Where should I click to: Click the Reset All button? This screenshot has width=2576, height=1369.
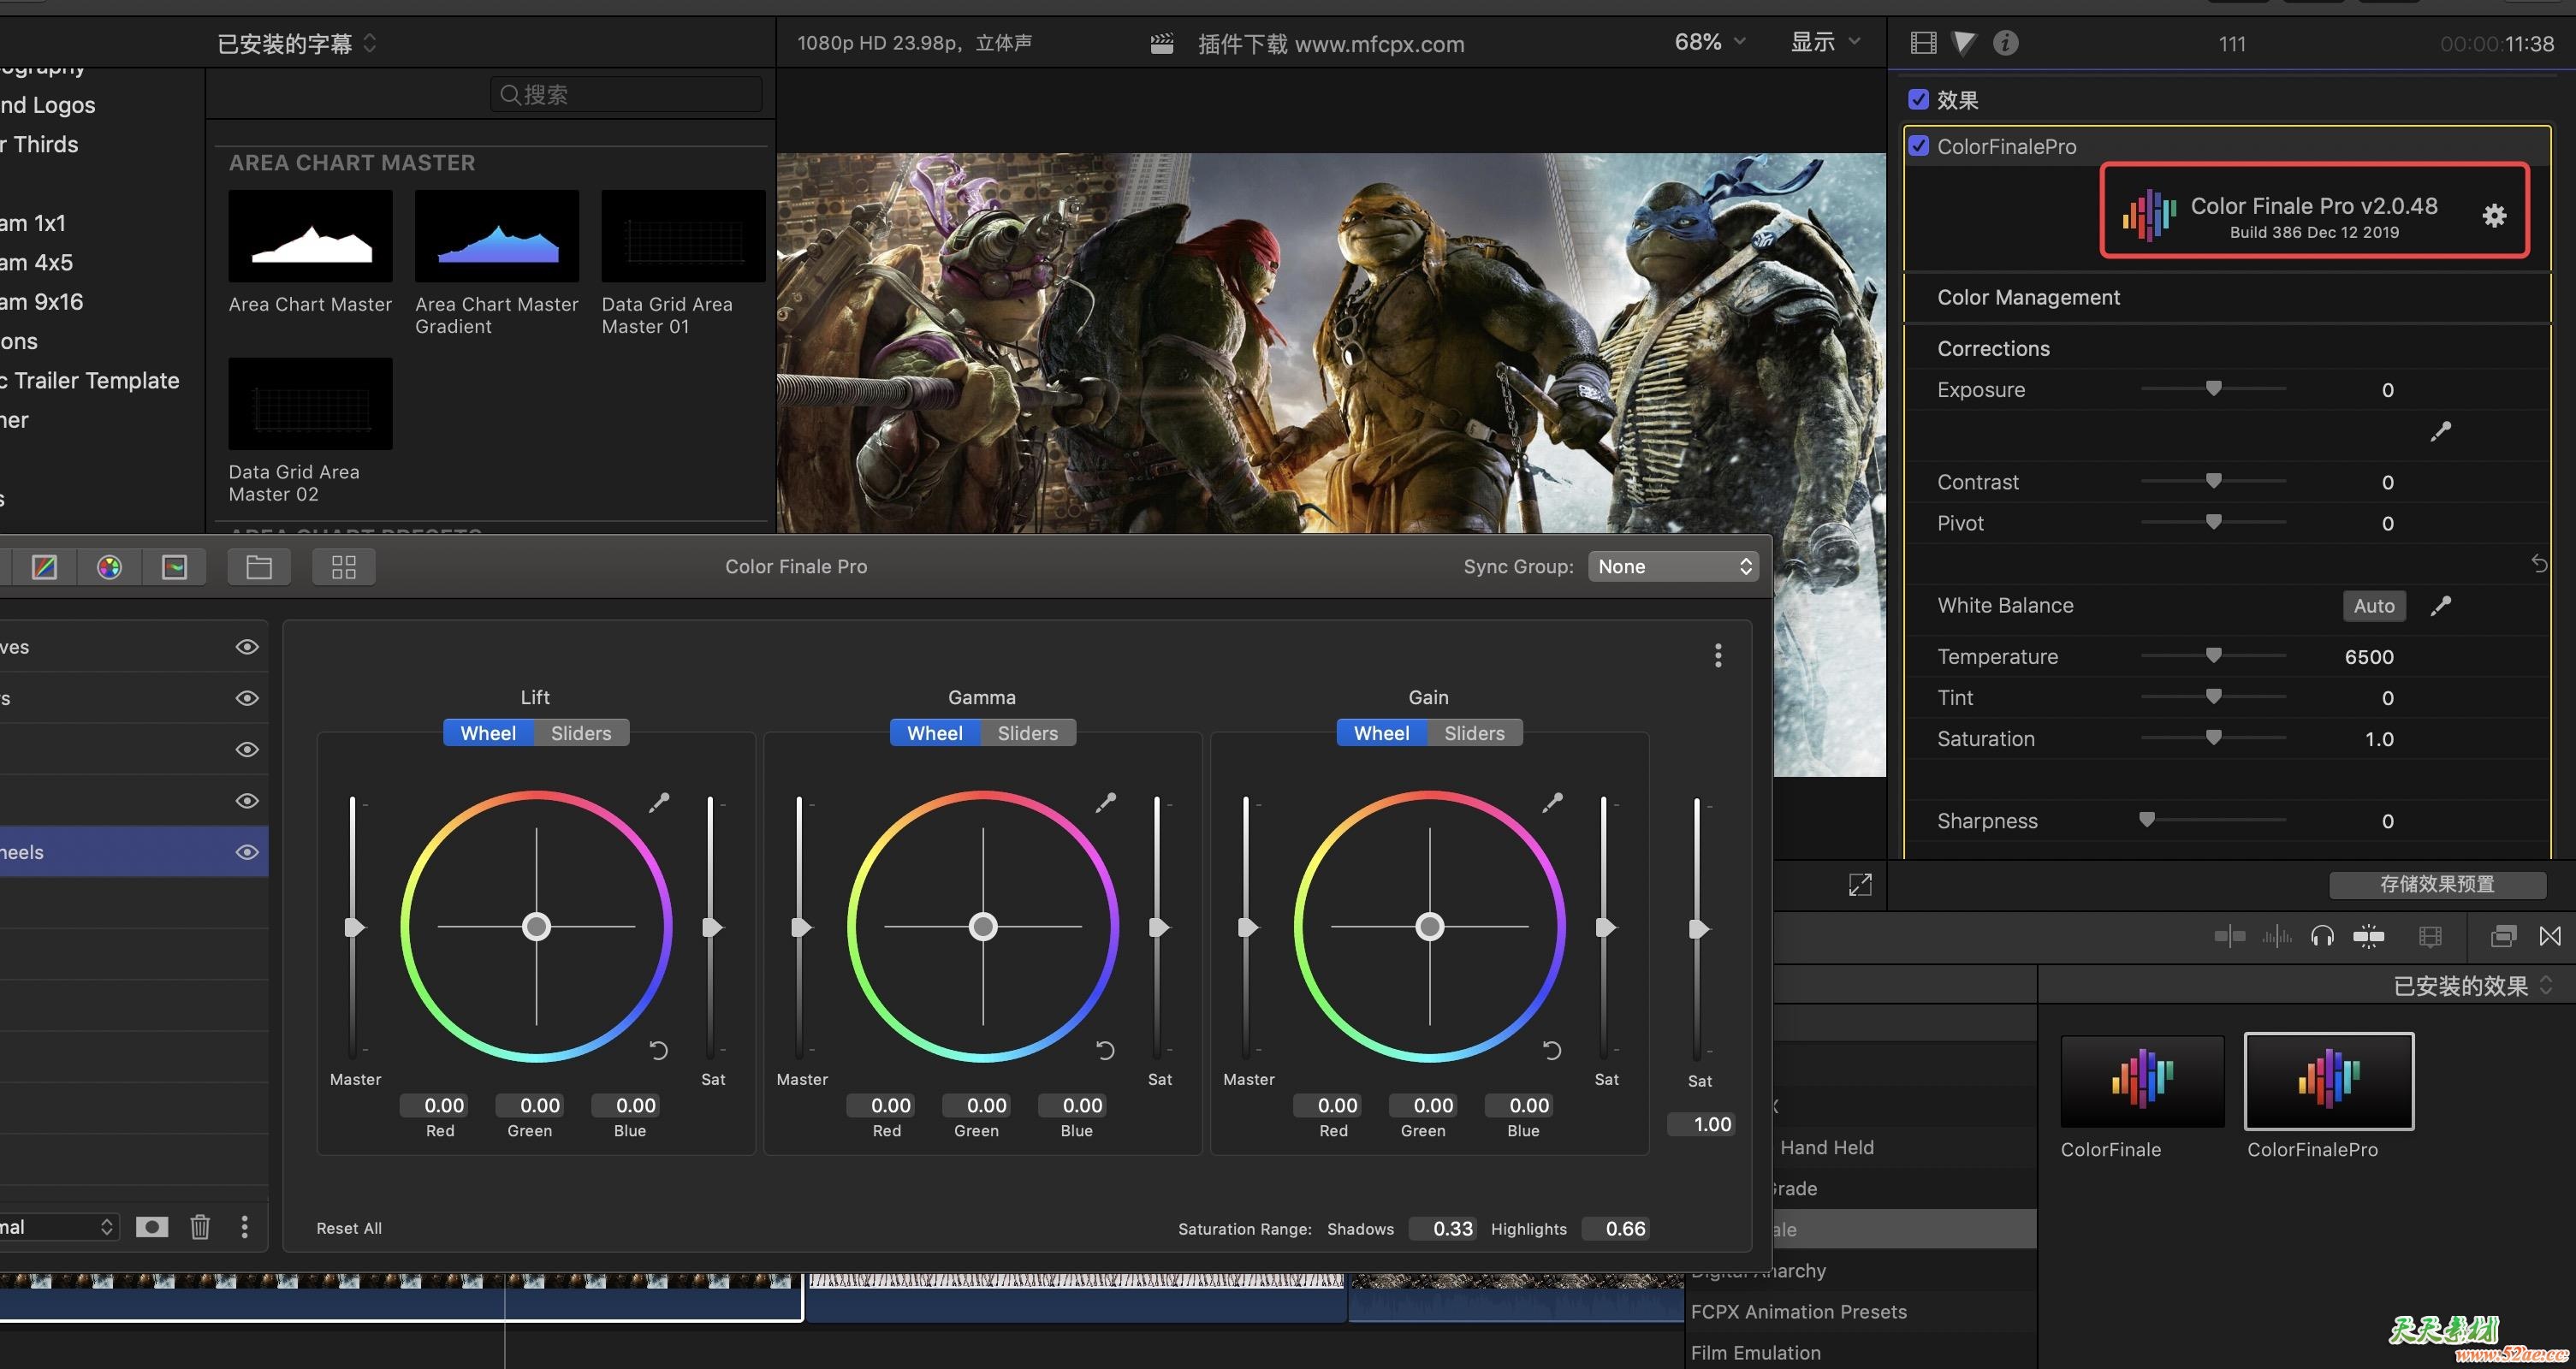point(348,1228)
